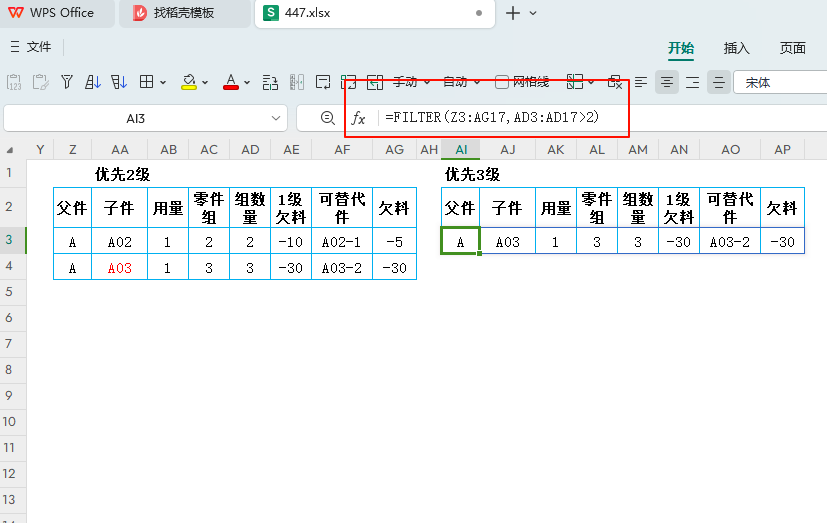Switch to the 找稻壳模板 tab

(184, 13)
